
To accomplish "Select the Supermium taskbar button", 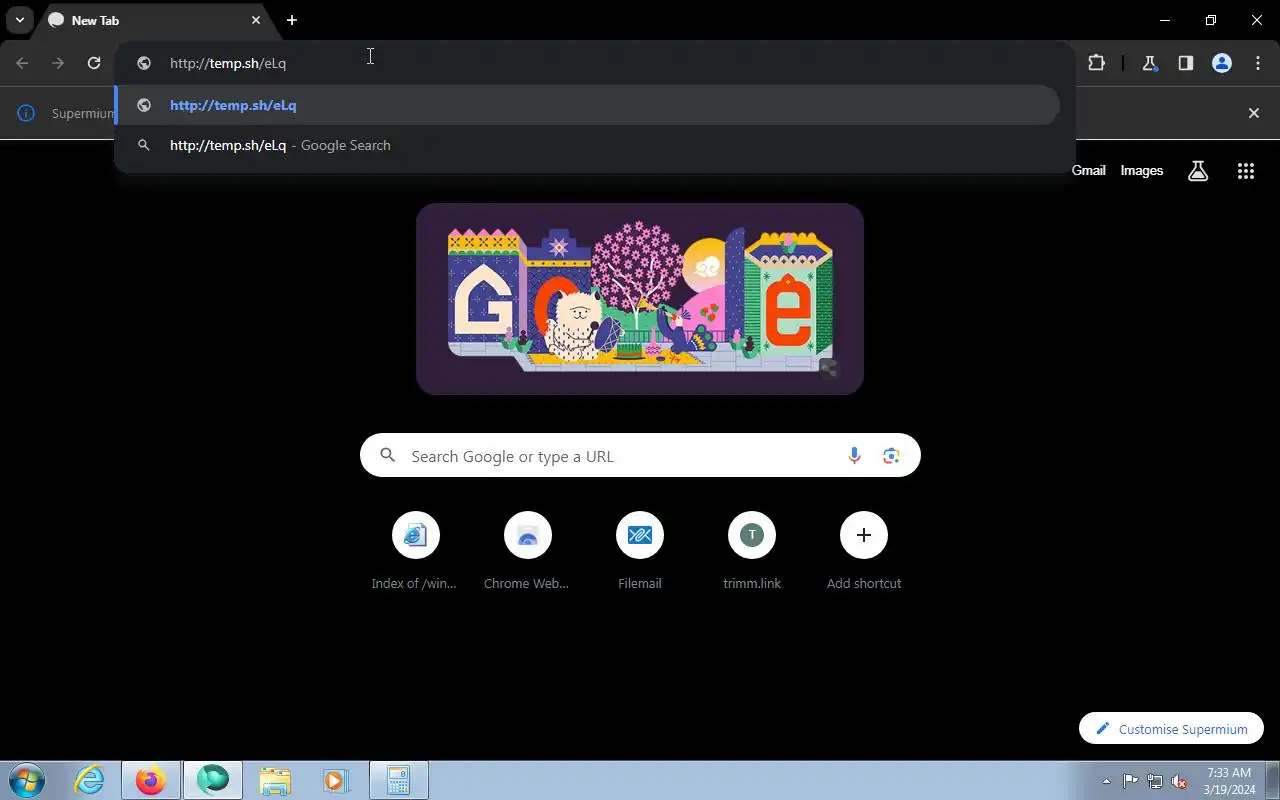I will [x=213, y=780].
